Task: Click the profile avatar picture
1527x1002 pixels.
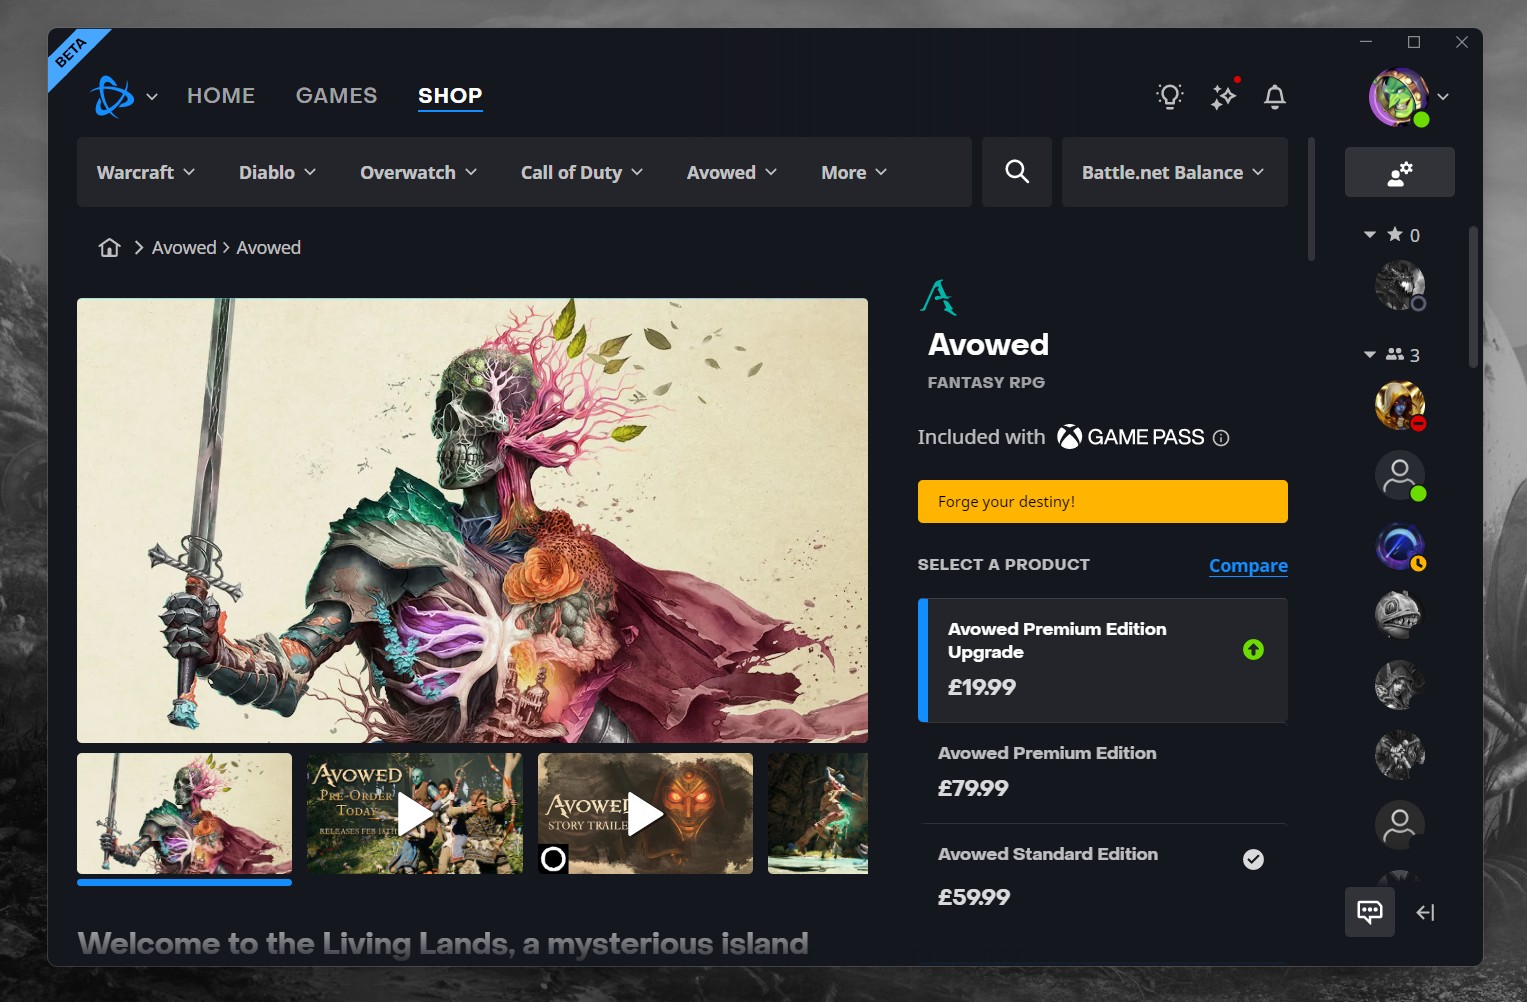Action: pos(1398,97)
